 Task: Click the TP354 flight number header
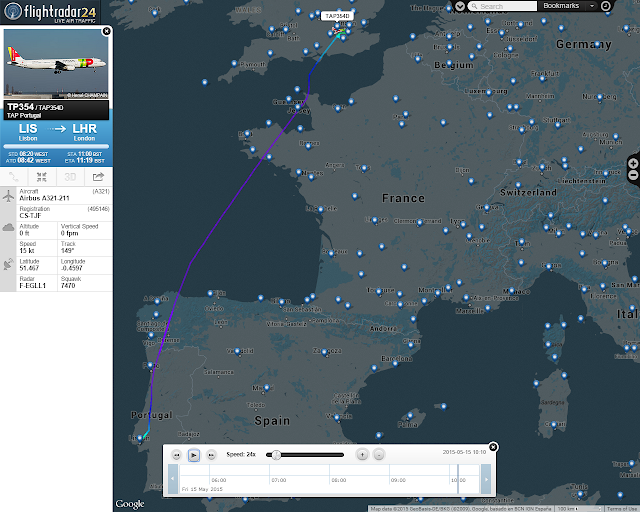20,107
